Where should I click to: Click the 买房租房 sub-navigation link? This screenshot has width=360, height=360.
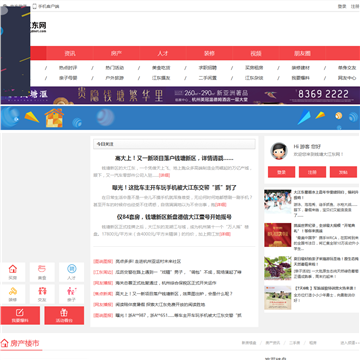(x=254, y=68)
